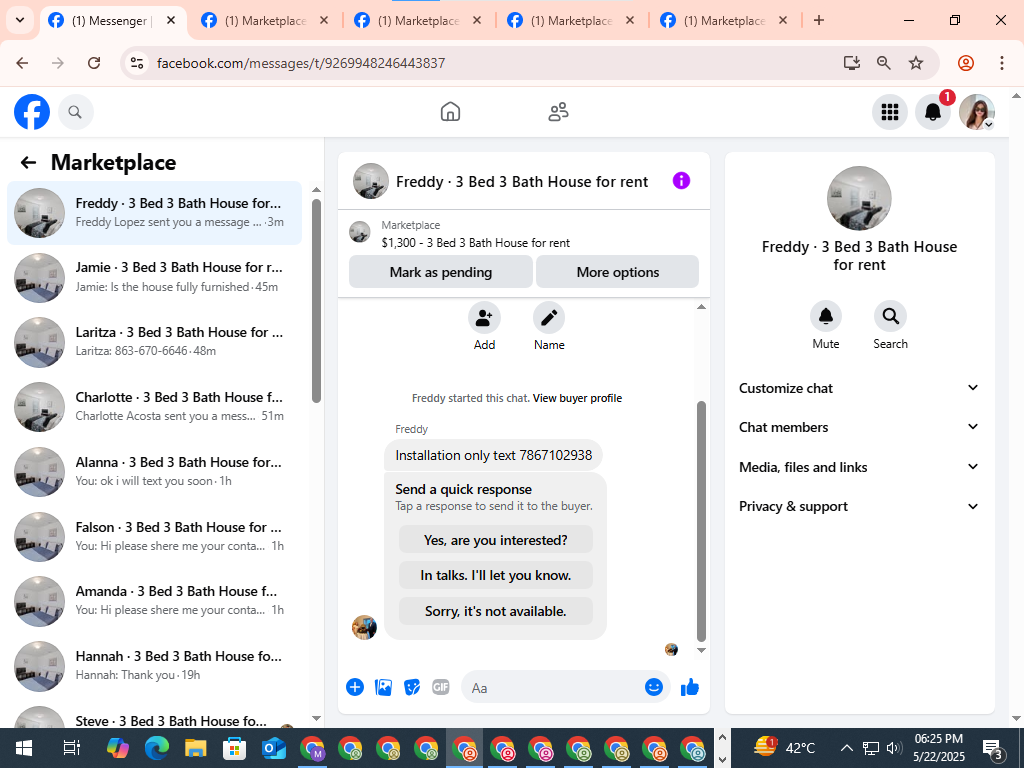Switch to the Messenger browser tab

pos(114,21)
